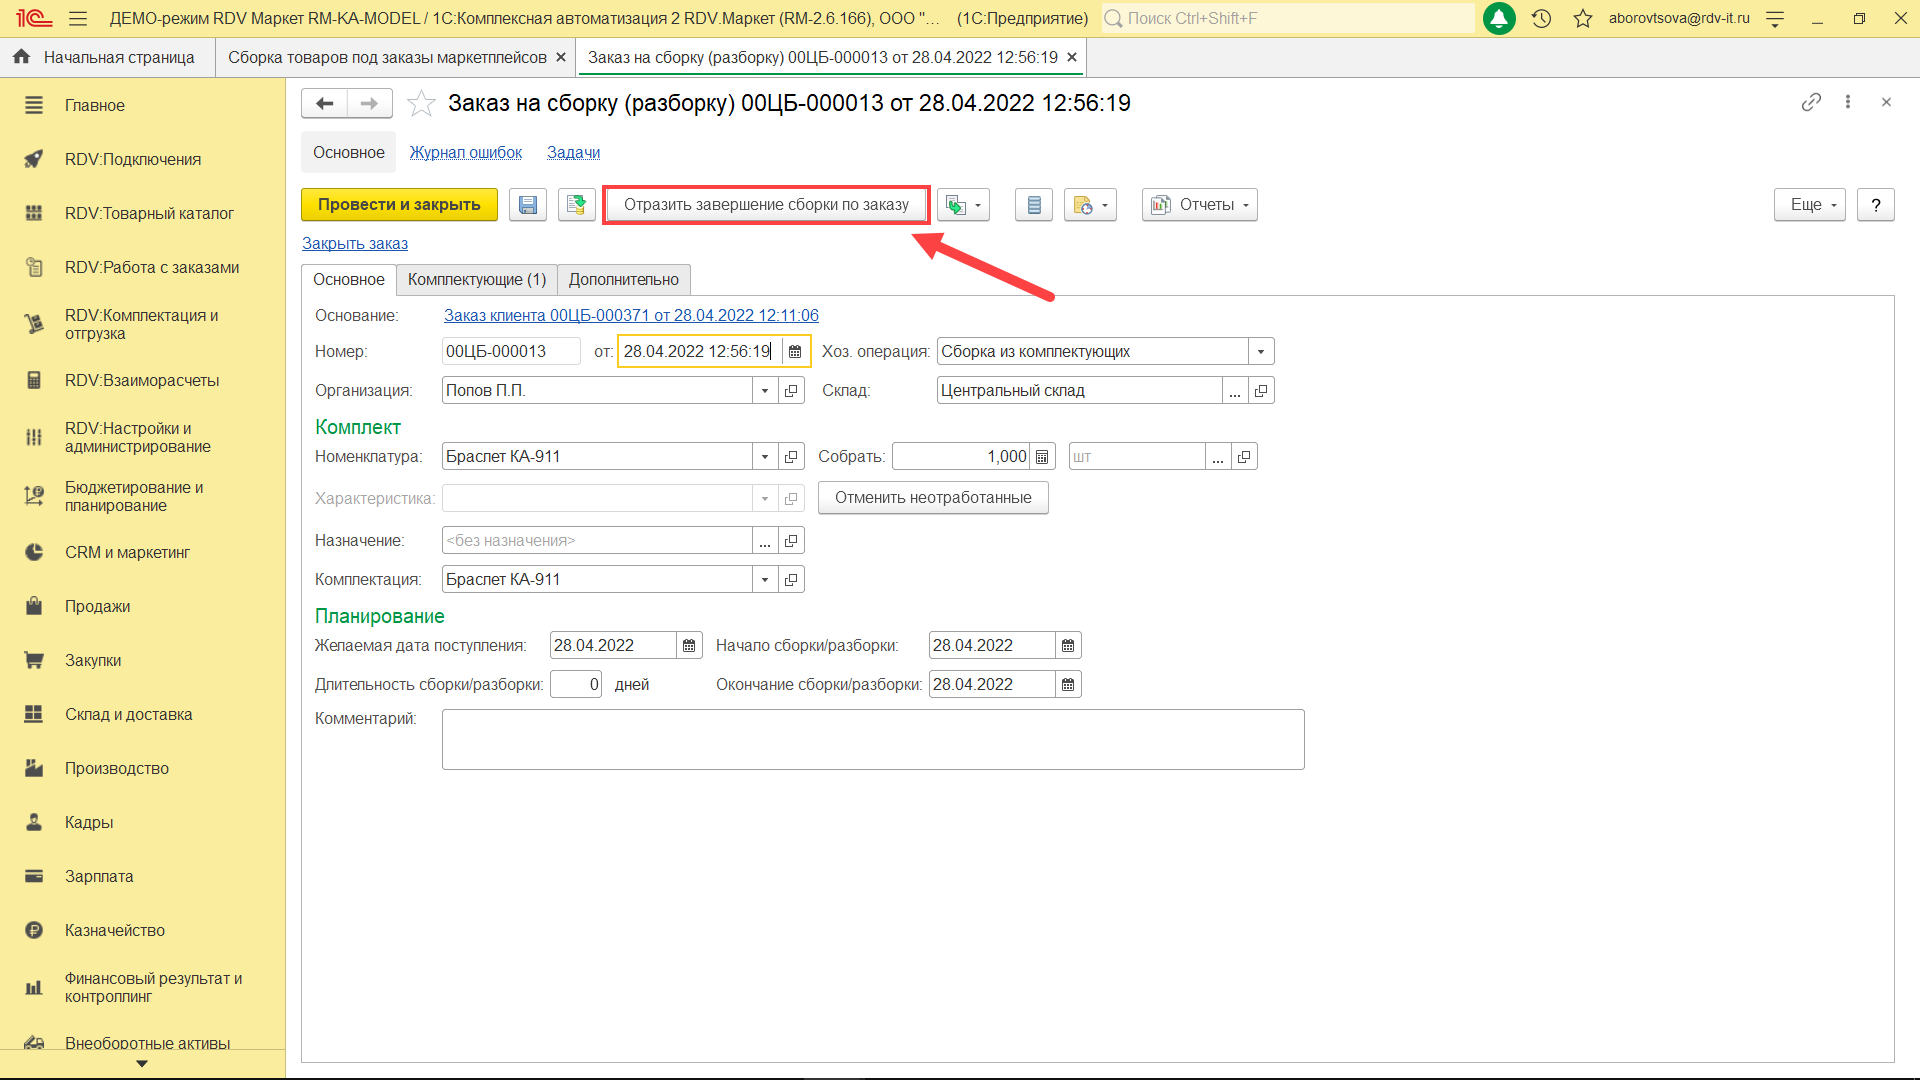Click the notifications bell icon

click(x=1498, y=18)
